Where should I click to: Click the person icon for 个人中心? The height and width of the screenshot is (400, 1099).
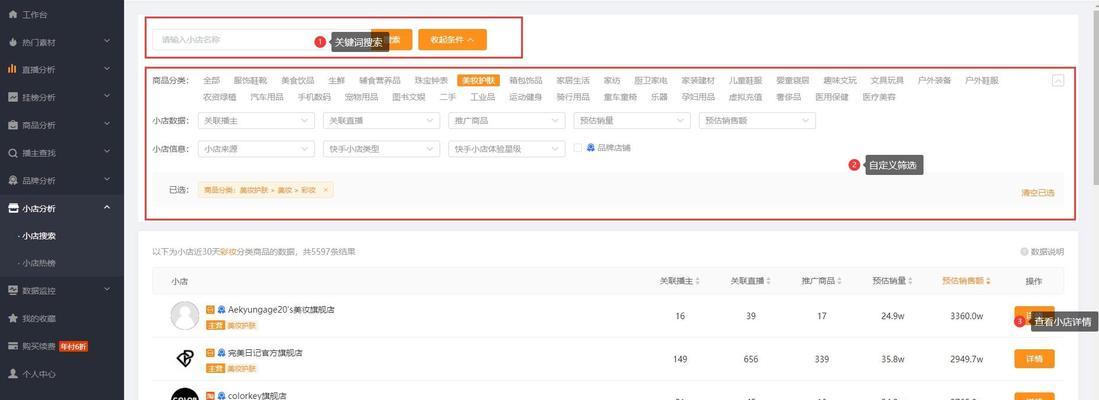(x=13, y=373)
